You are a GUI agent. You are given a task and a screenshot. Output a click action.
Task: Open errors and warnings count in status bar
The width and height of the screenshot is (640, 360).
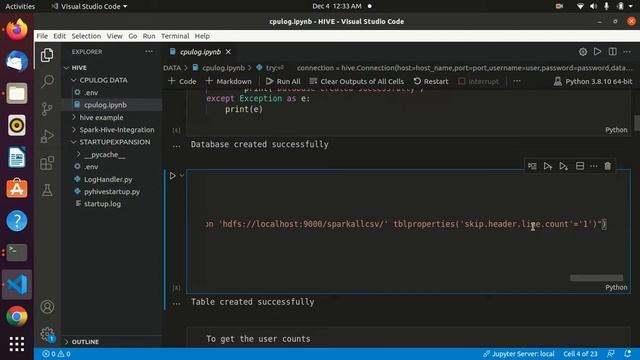tap(56, 353)
